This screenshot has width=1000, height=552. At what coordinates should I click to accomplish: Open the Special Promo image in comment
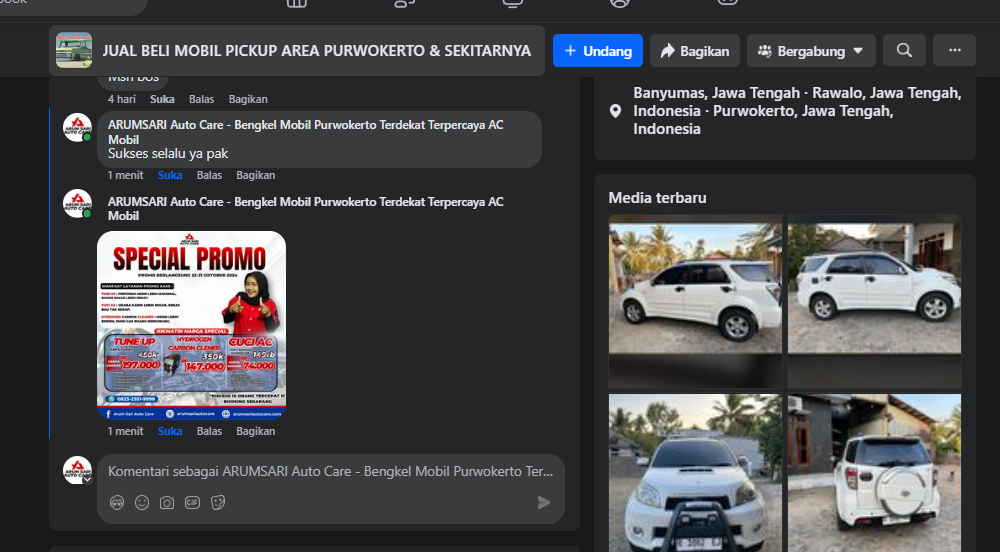coord(191,324)
